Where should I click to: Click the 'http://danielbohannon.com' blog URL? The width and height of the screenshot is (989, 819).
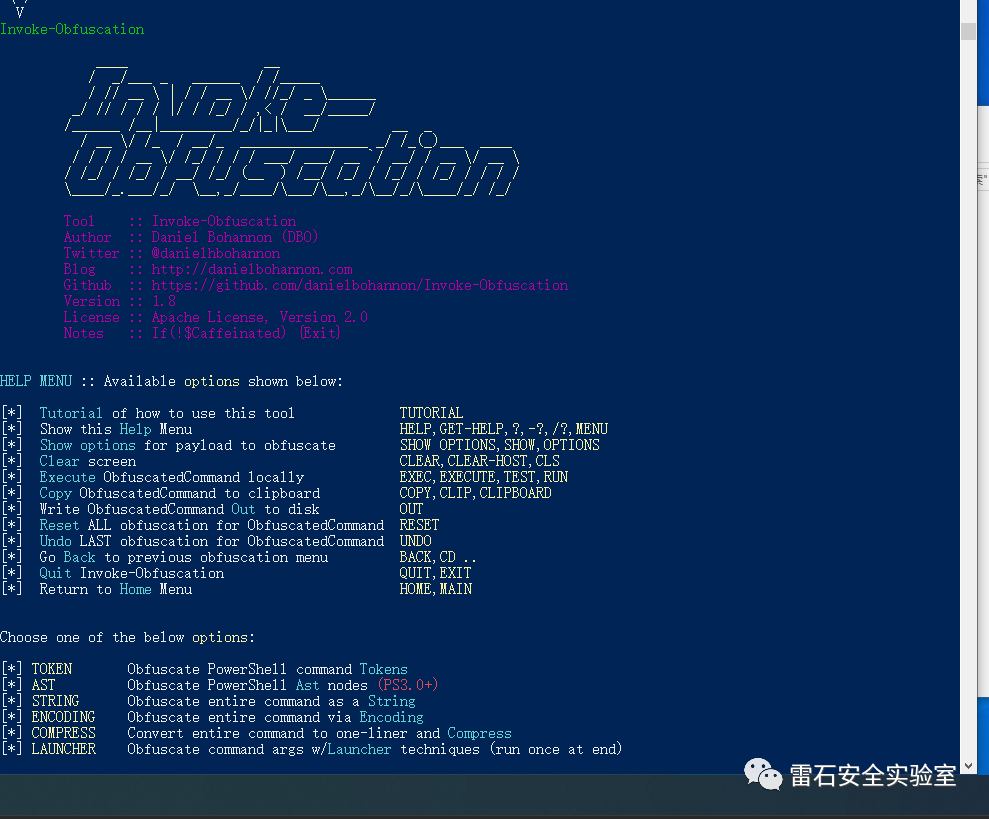coord(252,269)
